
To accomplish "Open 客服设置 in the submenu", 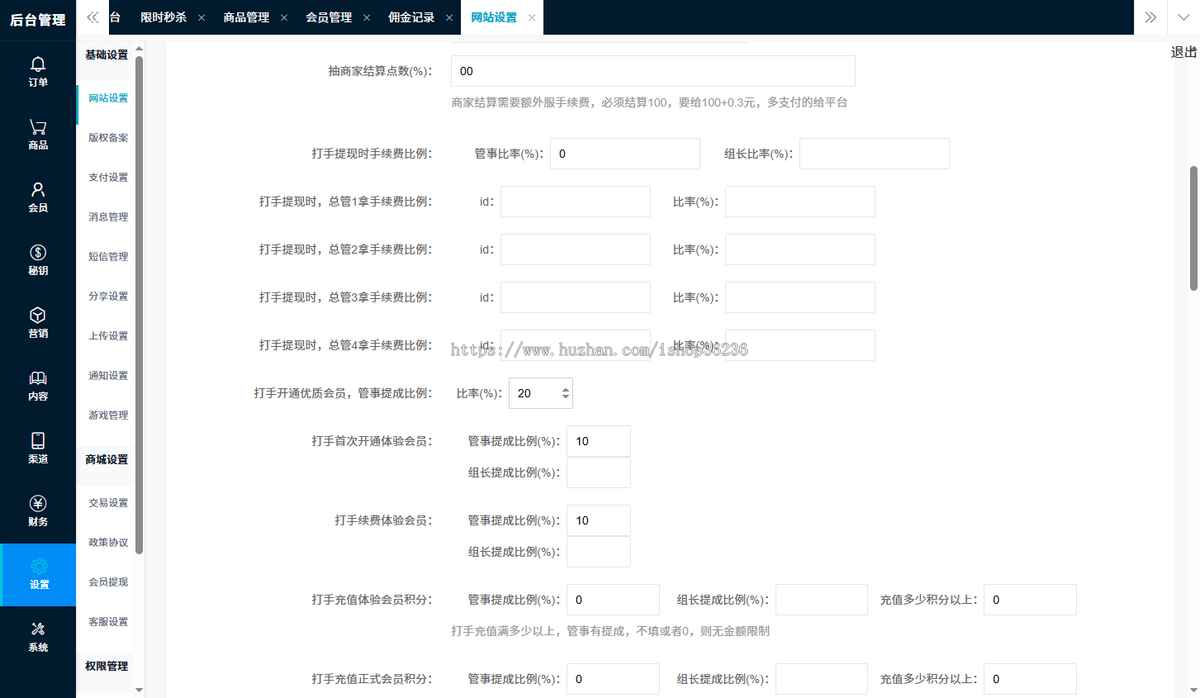I will click(108, 622).
